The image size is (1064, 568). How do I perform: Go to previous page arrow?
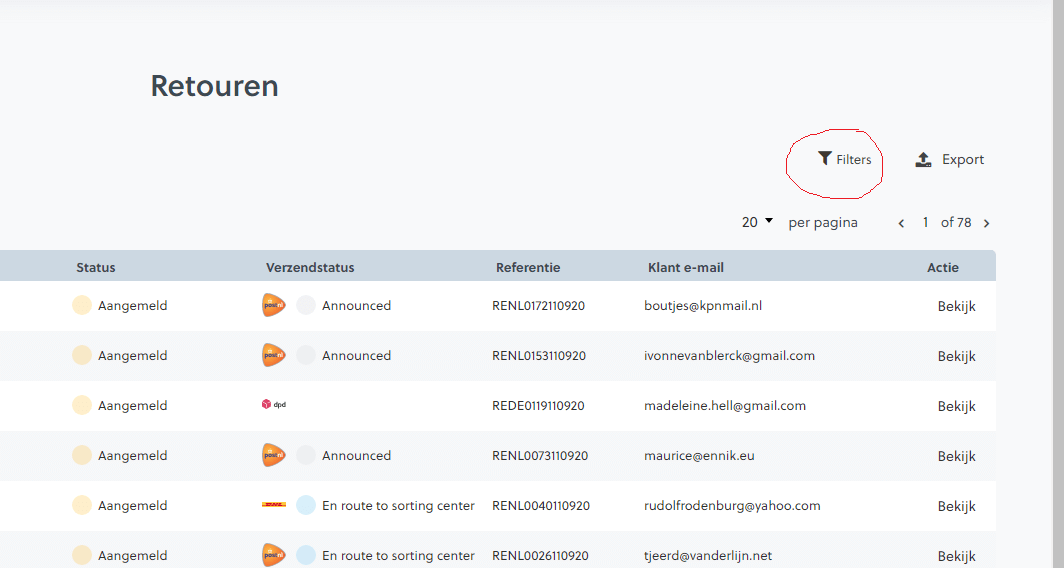[x=901, y=223]
